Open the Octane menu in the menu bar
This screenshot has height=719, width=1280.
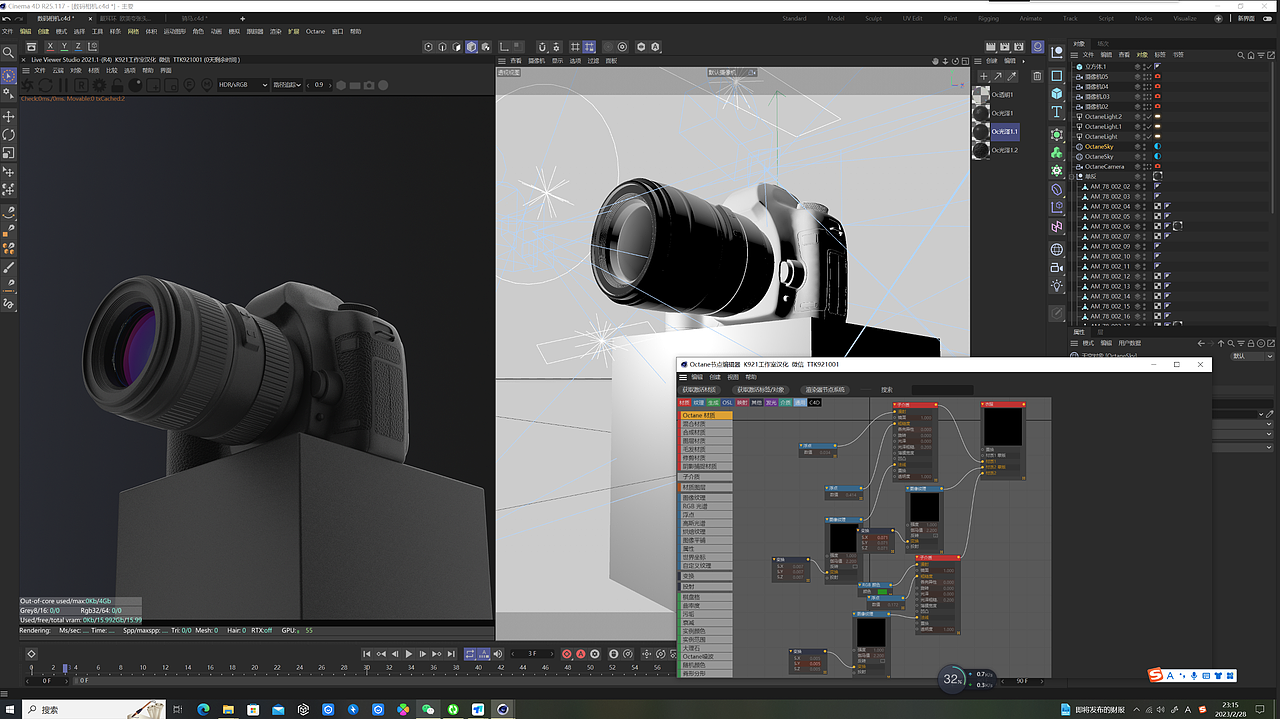tap(315, 31)
